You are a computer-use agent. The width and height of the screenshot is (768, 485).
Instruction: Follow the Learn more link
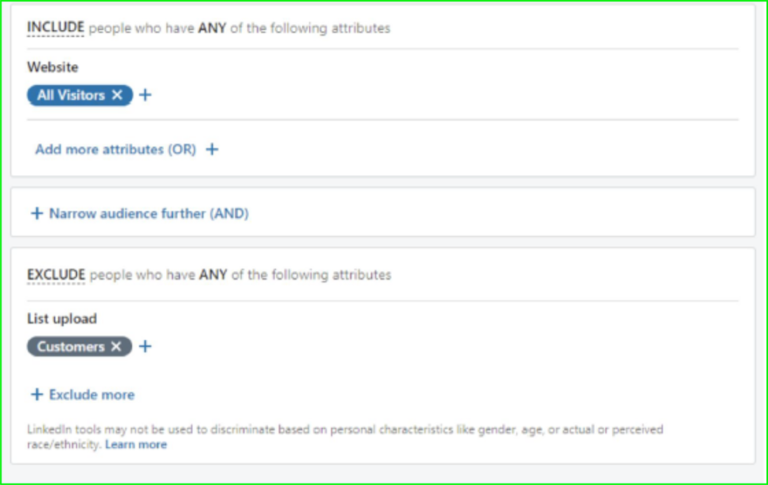[136, 444]
